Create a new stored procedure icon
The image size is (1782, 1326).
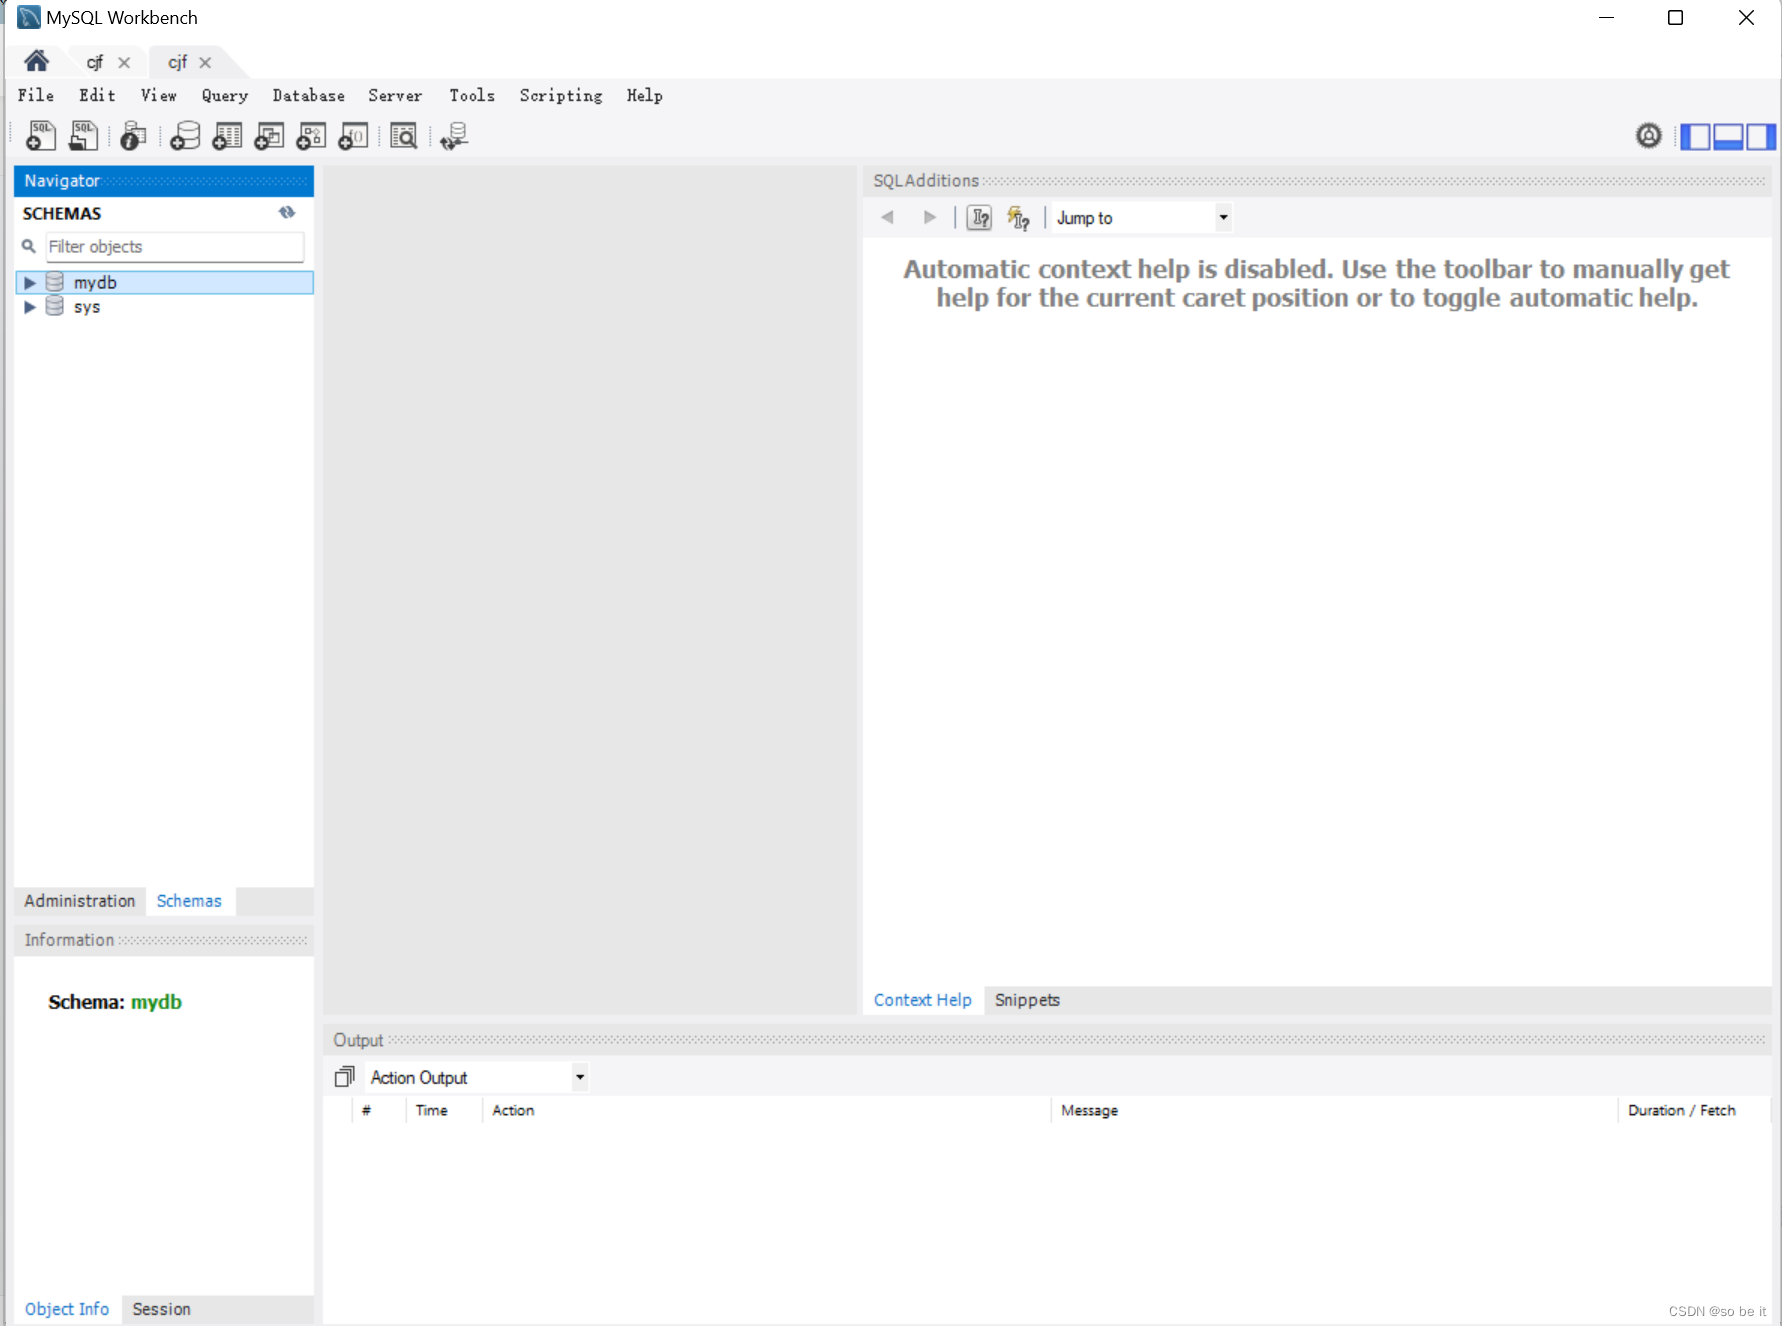pyautogui.click(x=311, y=135)
